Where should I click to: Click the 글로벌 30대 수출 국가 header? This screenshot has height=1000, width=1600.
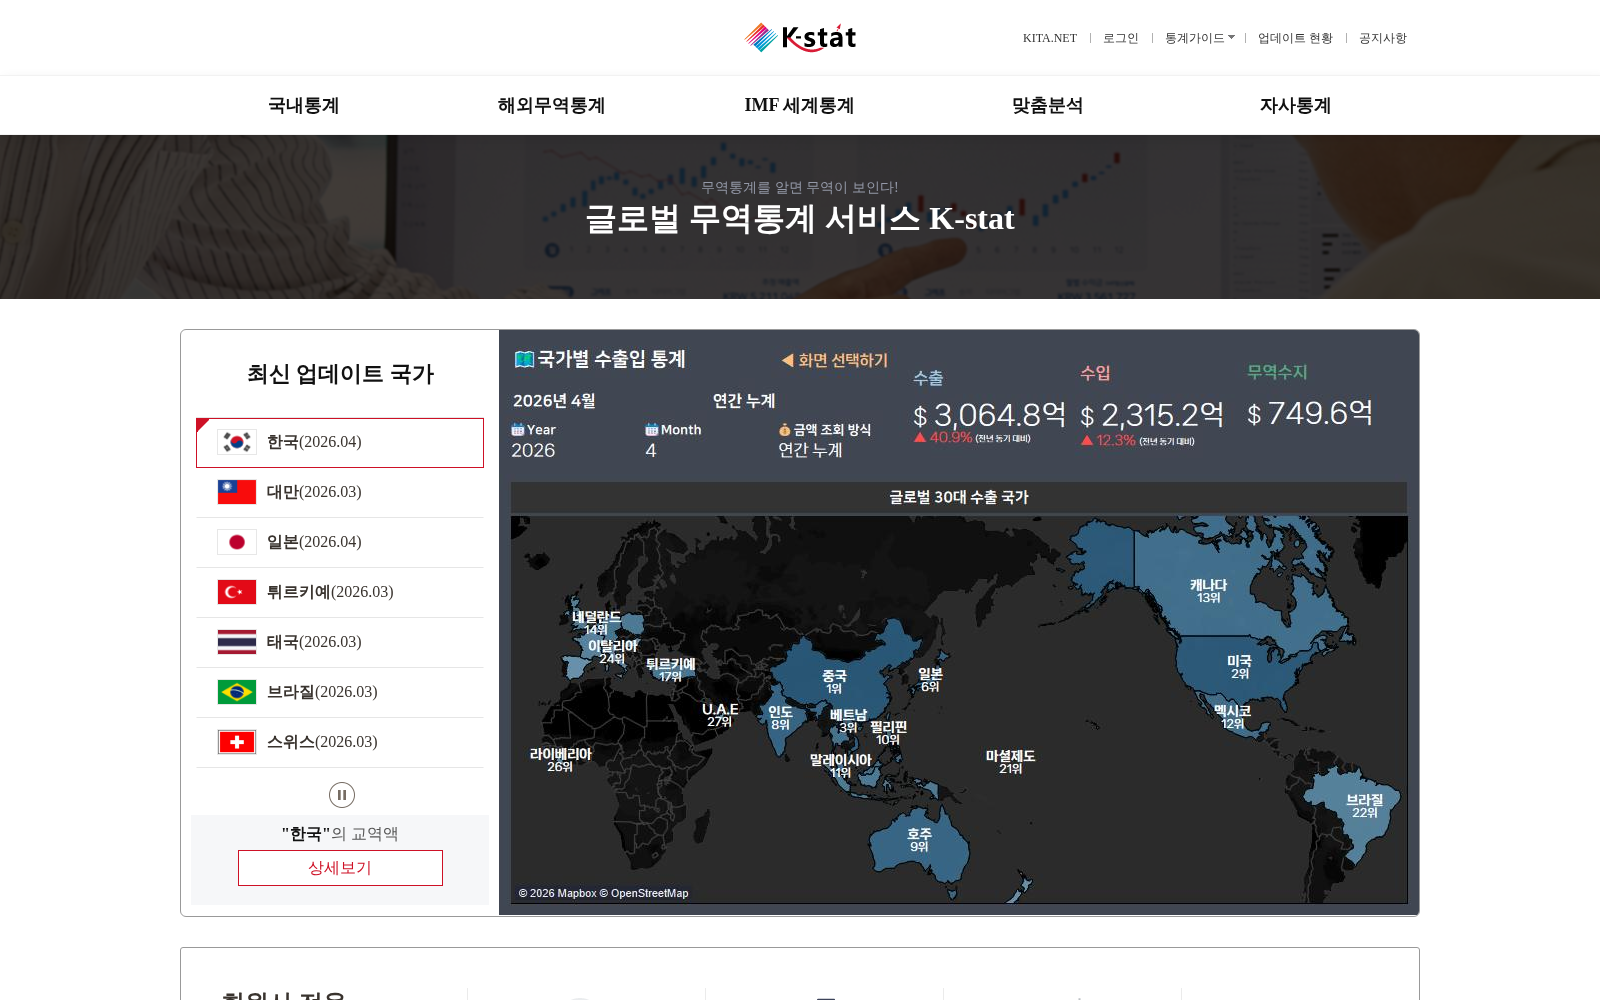tap(959, 497)
